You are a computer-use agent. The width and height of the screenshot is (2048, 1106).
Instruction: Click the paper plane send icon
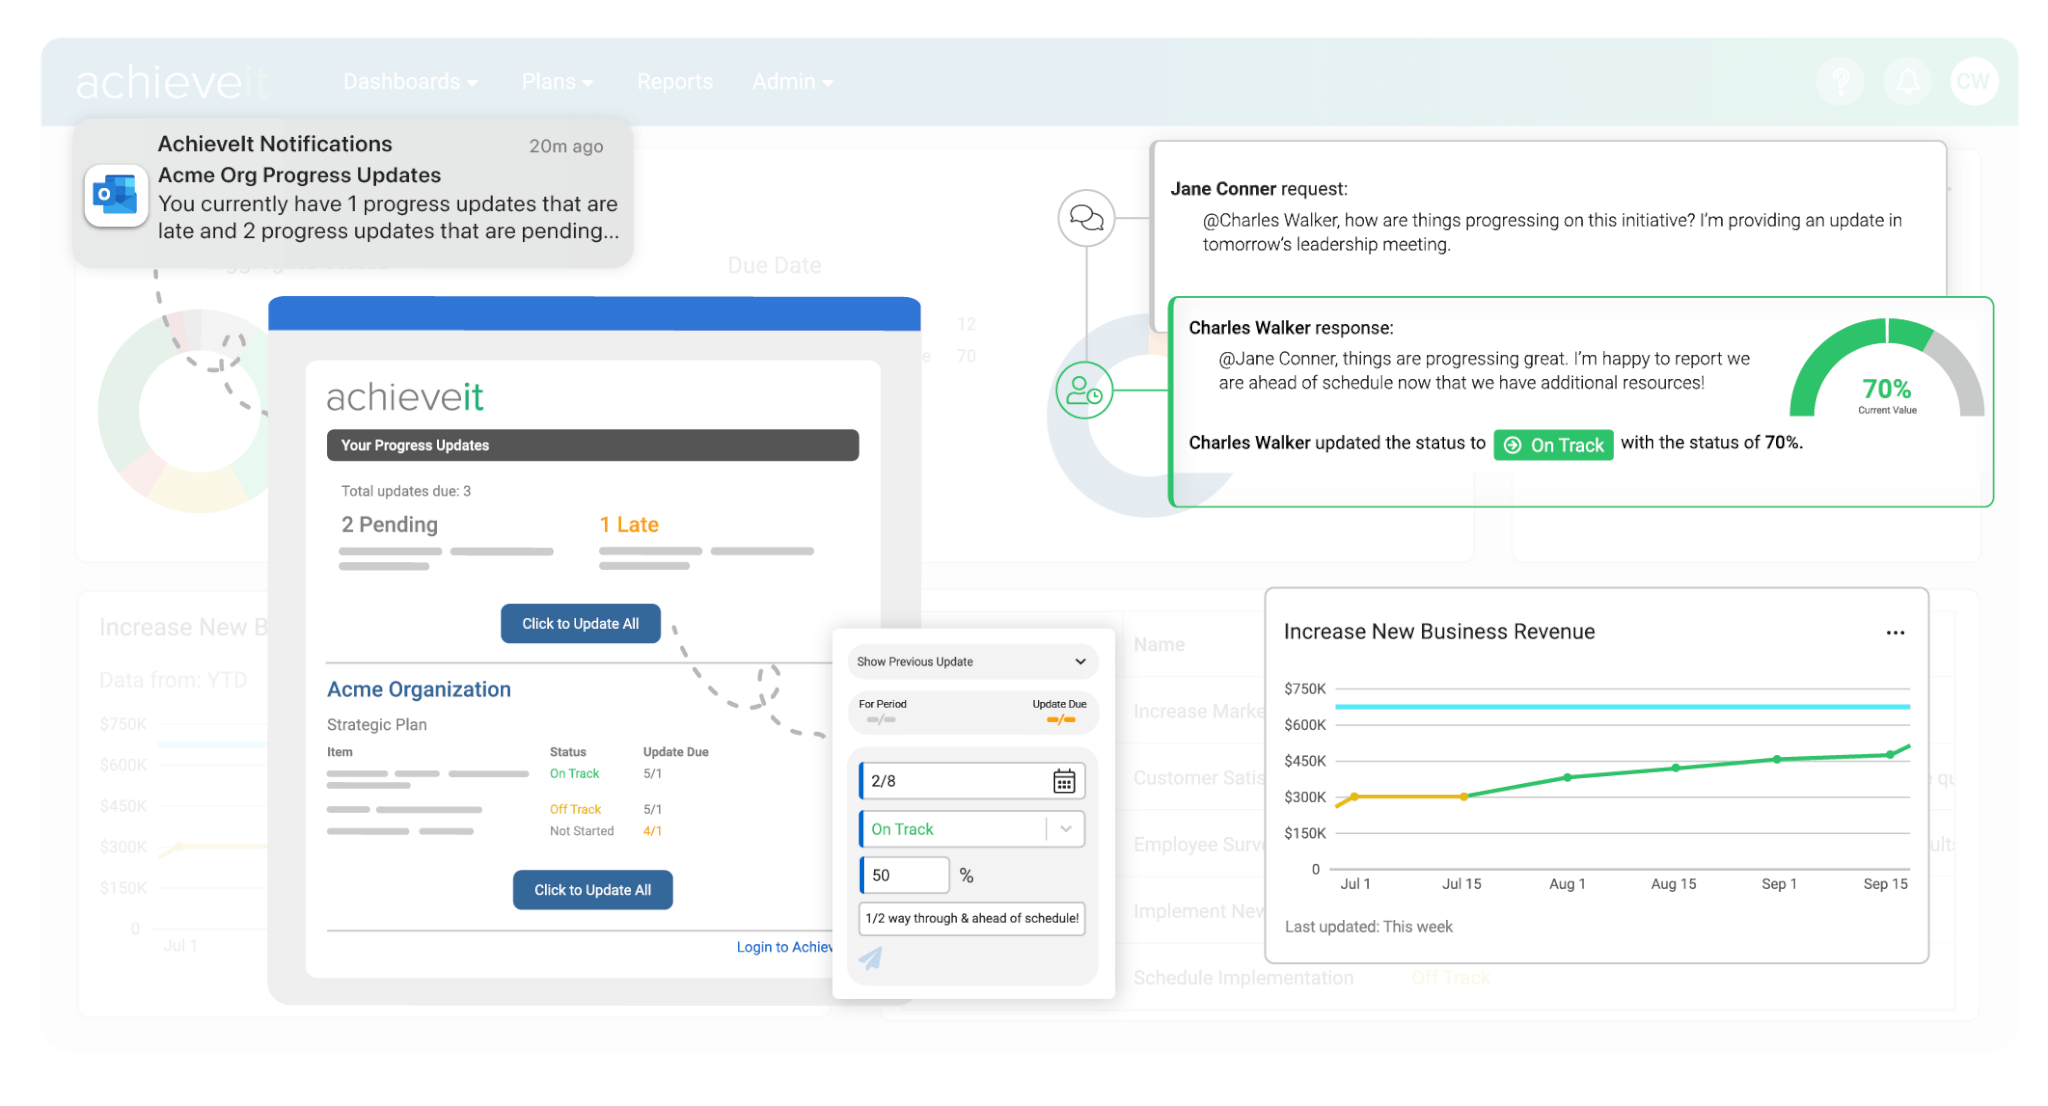point(871,958)
